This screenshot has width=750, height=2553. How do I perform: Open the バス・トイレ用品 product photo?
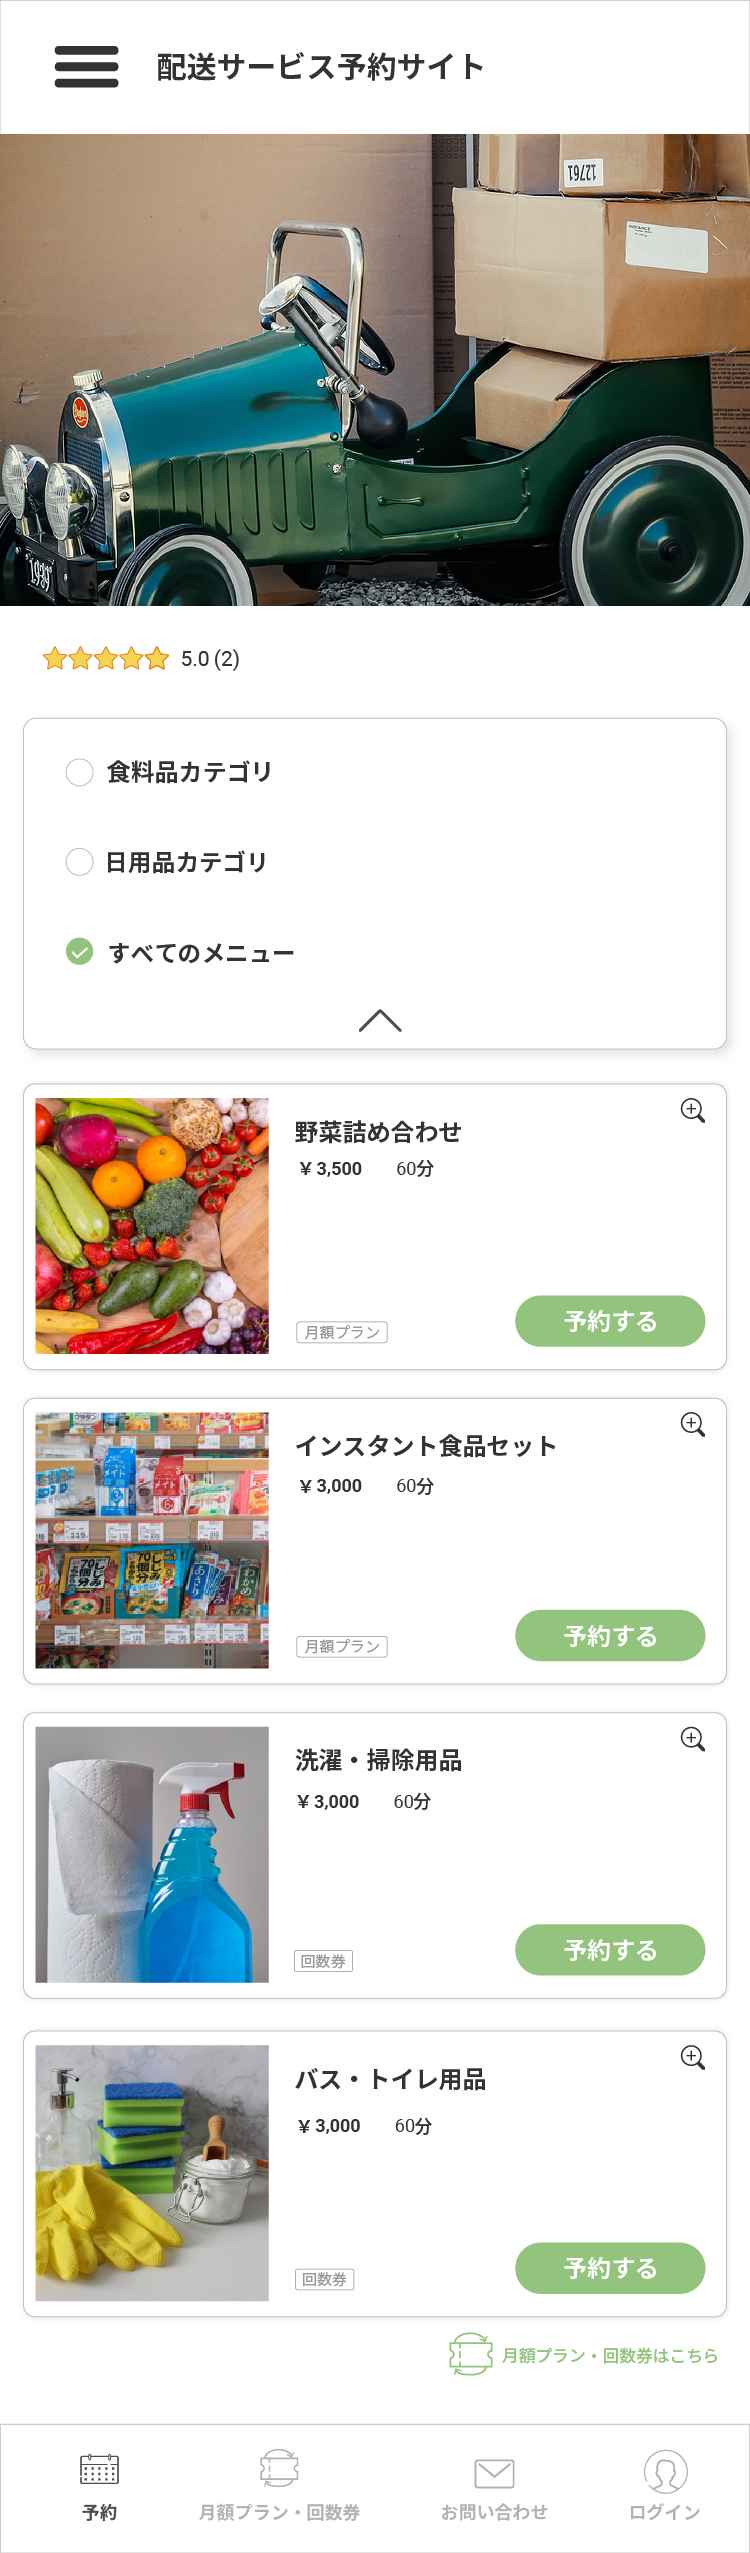(152, 2172)
